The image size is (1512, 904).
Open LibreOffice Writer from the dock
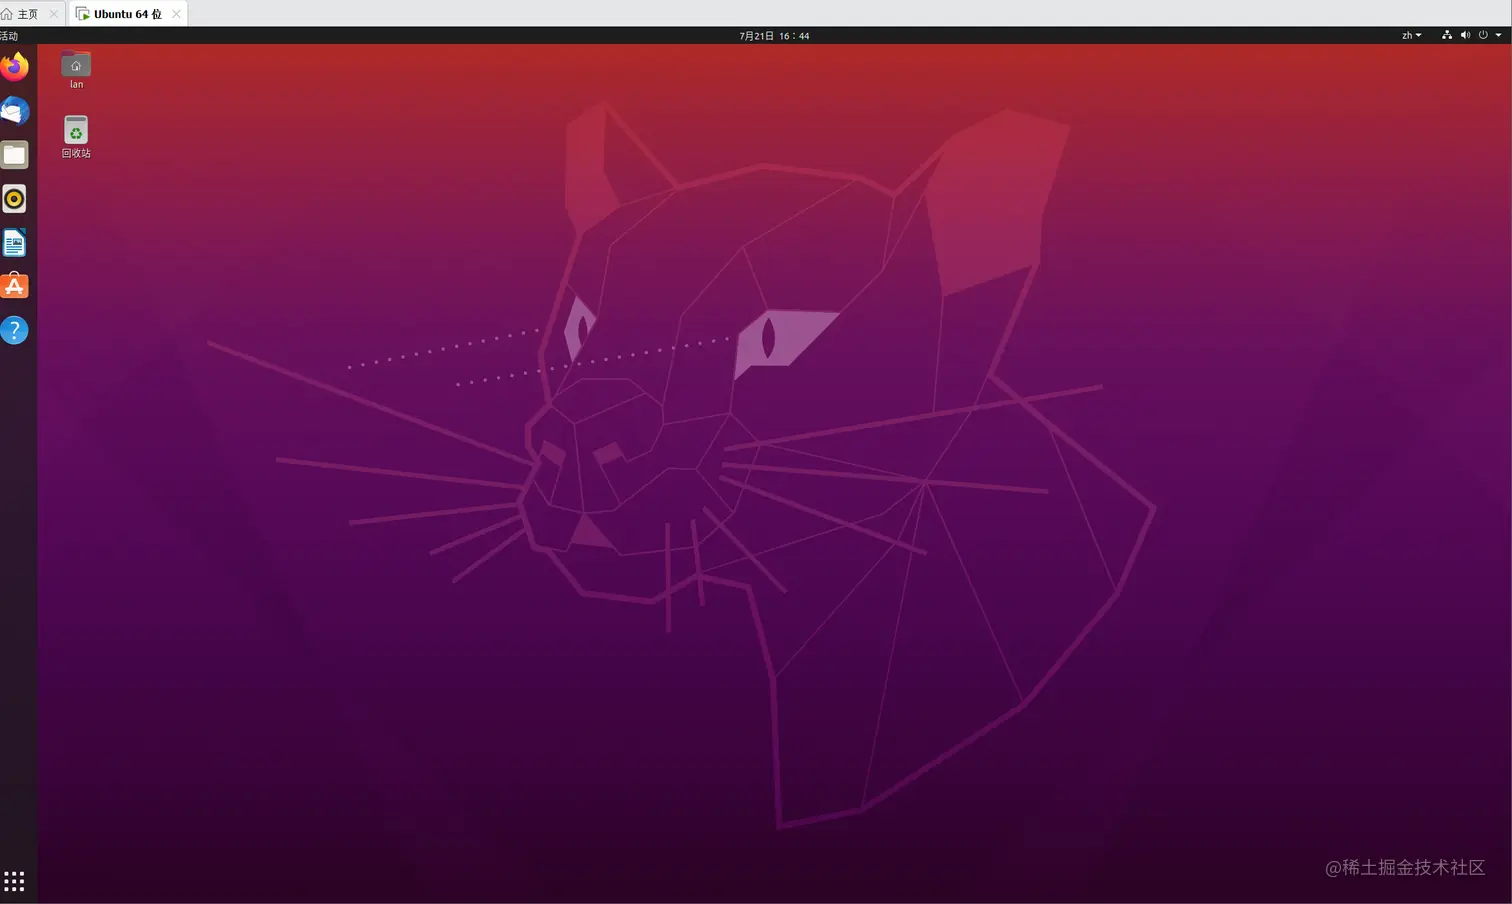pyautogui.click(x=14, y=243)
